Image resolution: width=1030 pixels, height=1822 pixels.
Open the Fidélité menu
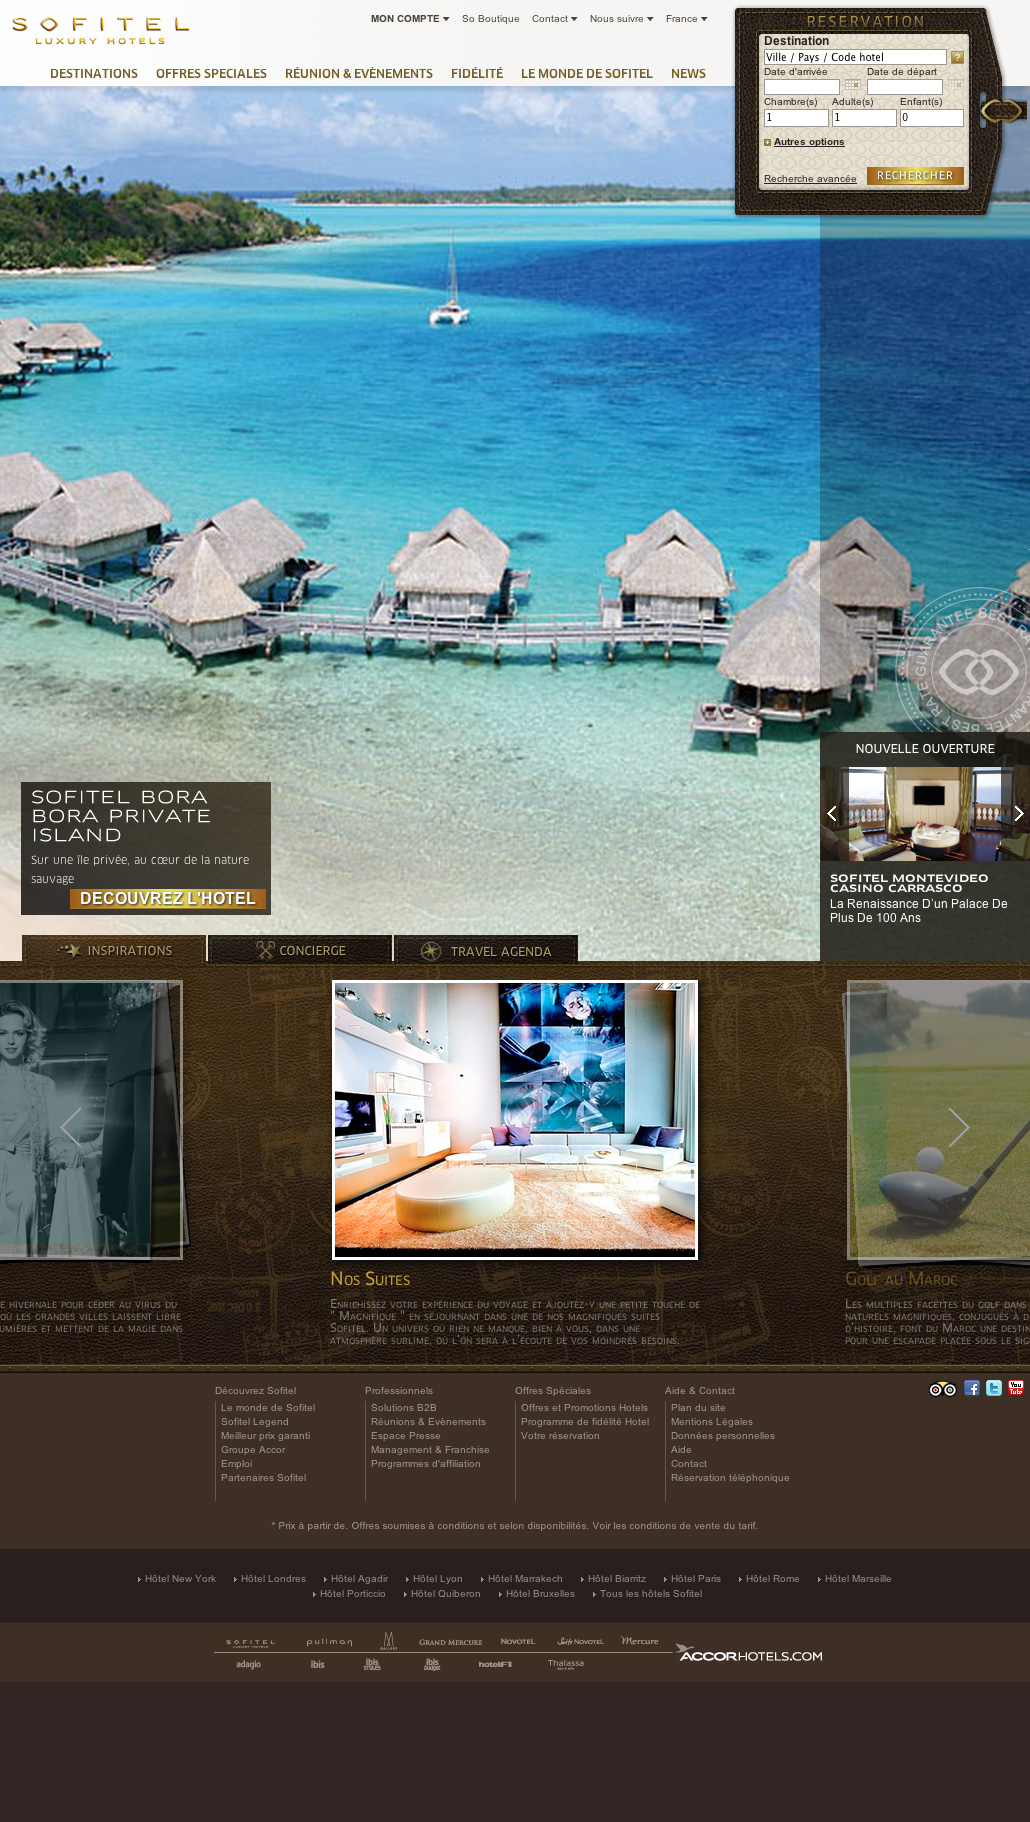pos(477,74)
